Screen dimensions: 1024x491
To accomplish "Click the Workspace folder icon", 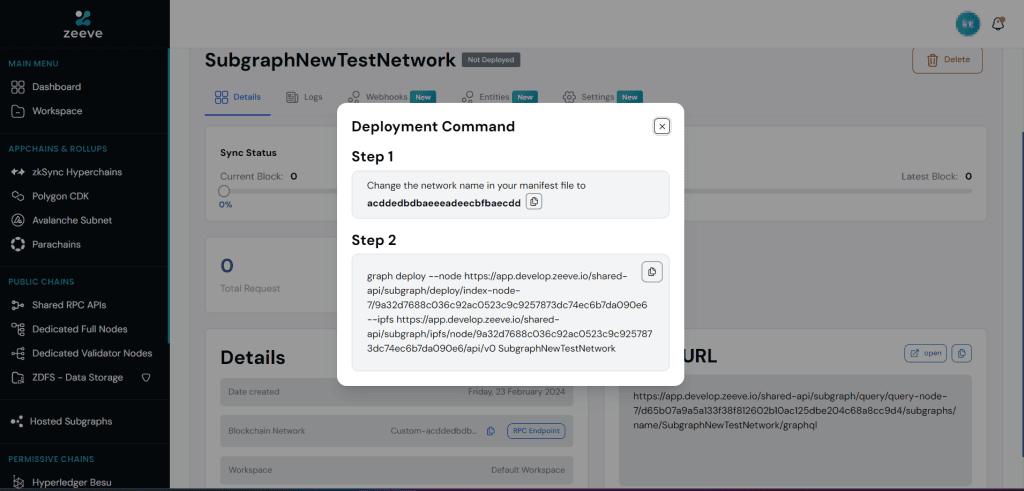I will tap(18, 111).
